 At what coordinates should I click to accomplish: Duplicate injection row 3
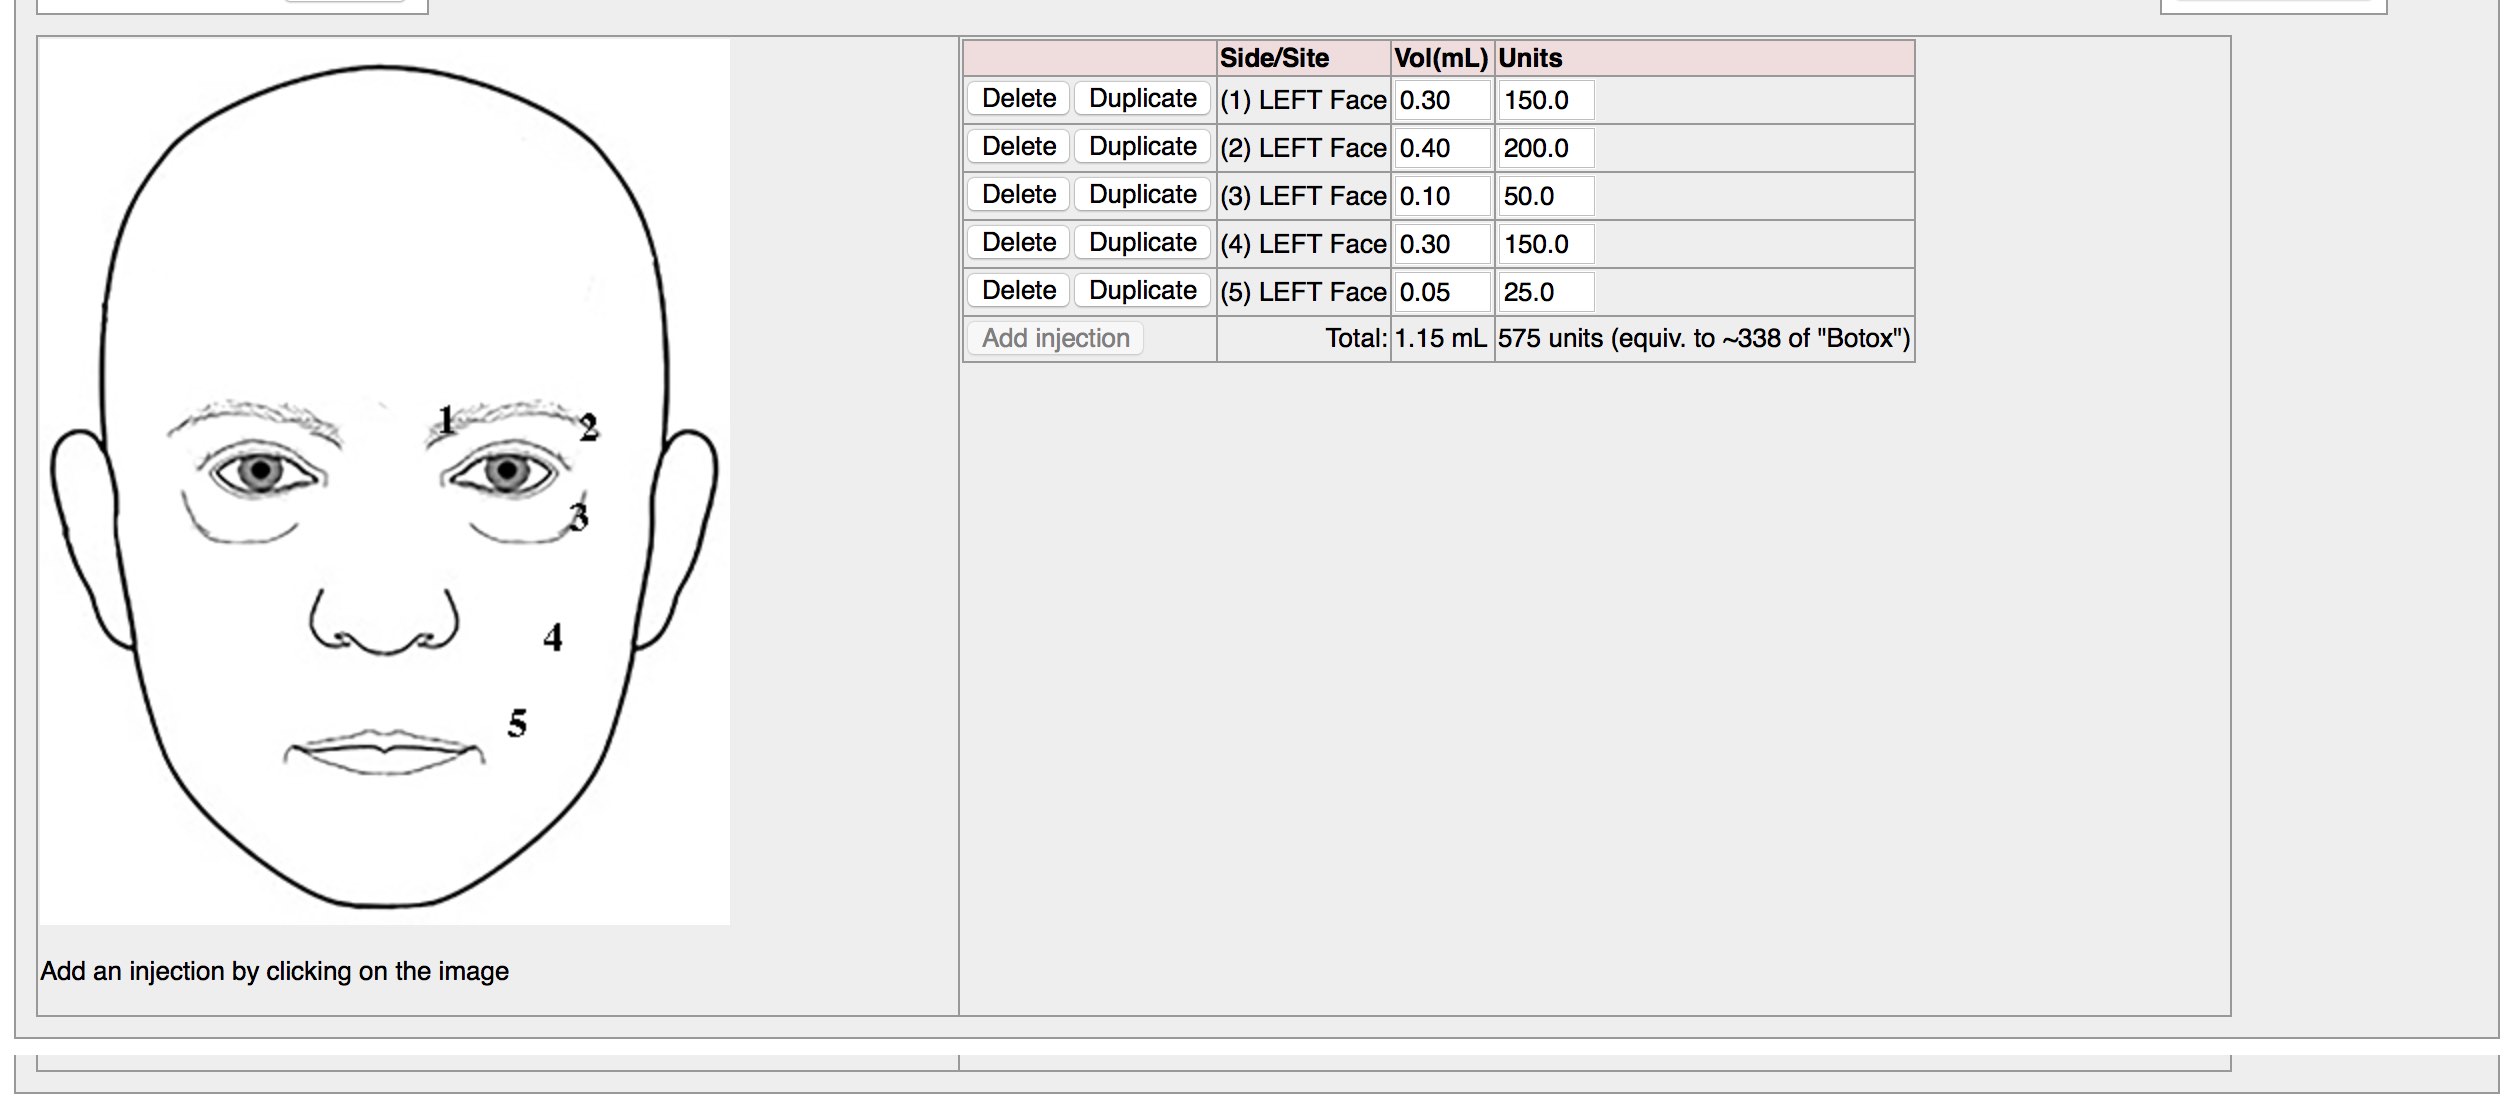[1142, 195]
